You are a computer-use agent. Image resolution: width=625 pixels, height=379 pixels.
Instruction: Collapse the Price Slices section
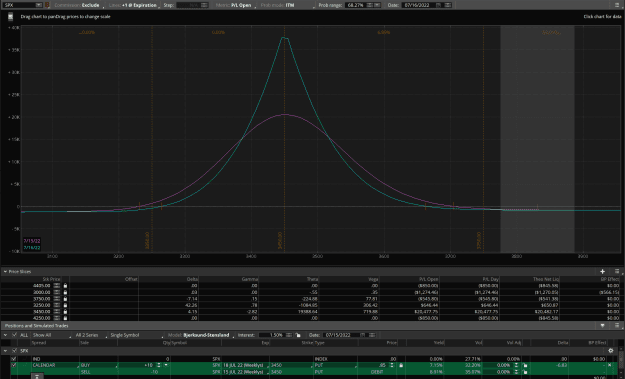(5, 271)
